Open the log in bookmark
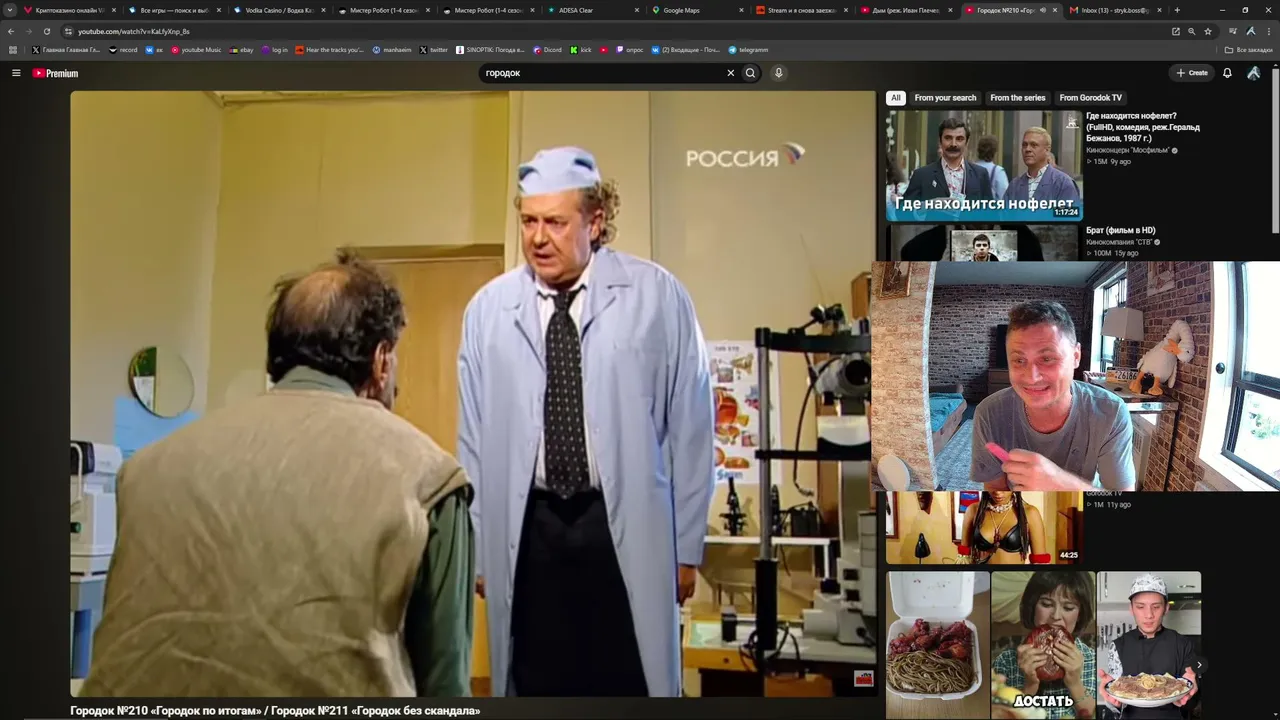 coord(273,50)
